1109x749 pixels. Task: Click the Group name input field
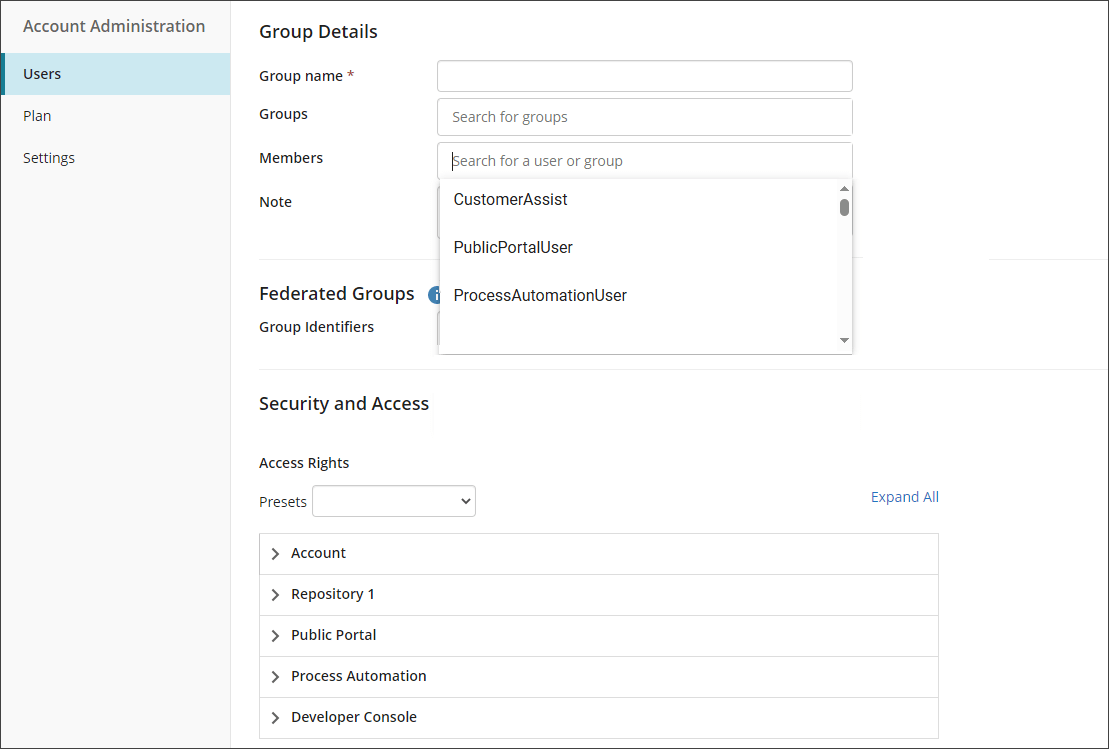(644, 76)
